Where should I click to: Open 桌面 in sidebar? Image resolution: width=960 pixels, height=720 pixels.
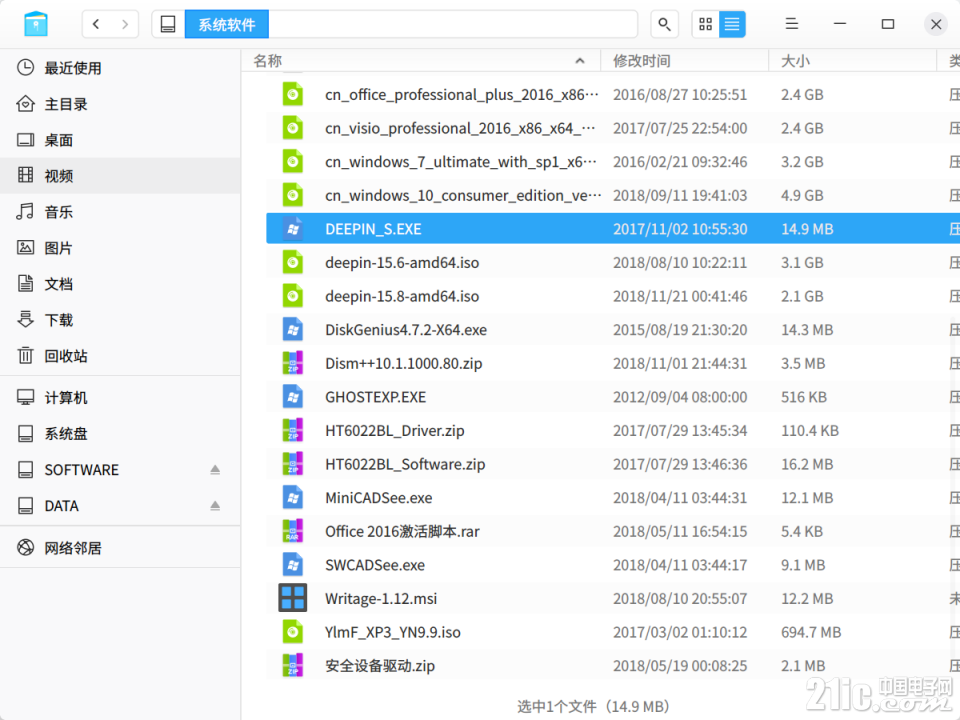pos(120,140)
